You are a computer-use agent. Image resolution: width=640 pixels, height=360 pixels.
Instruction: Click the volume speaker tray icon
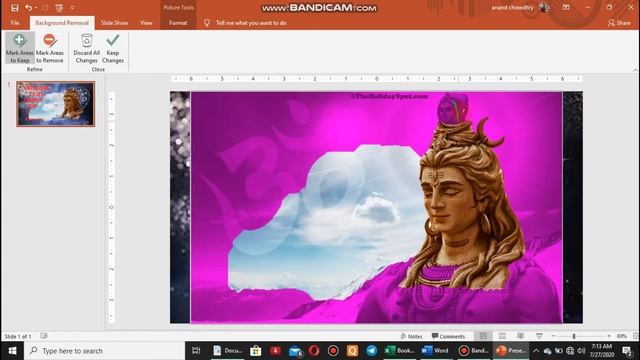(582, 351)
